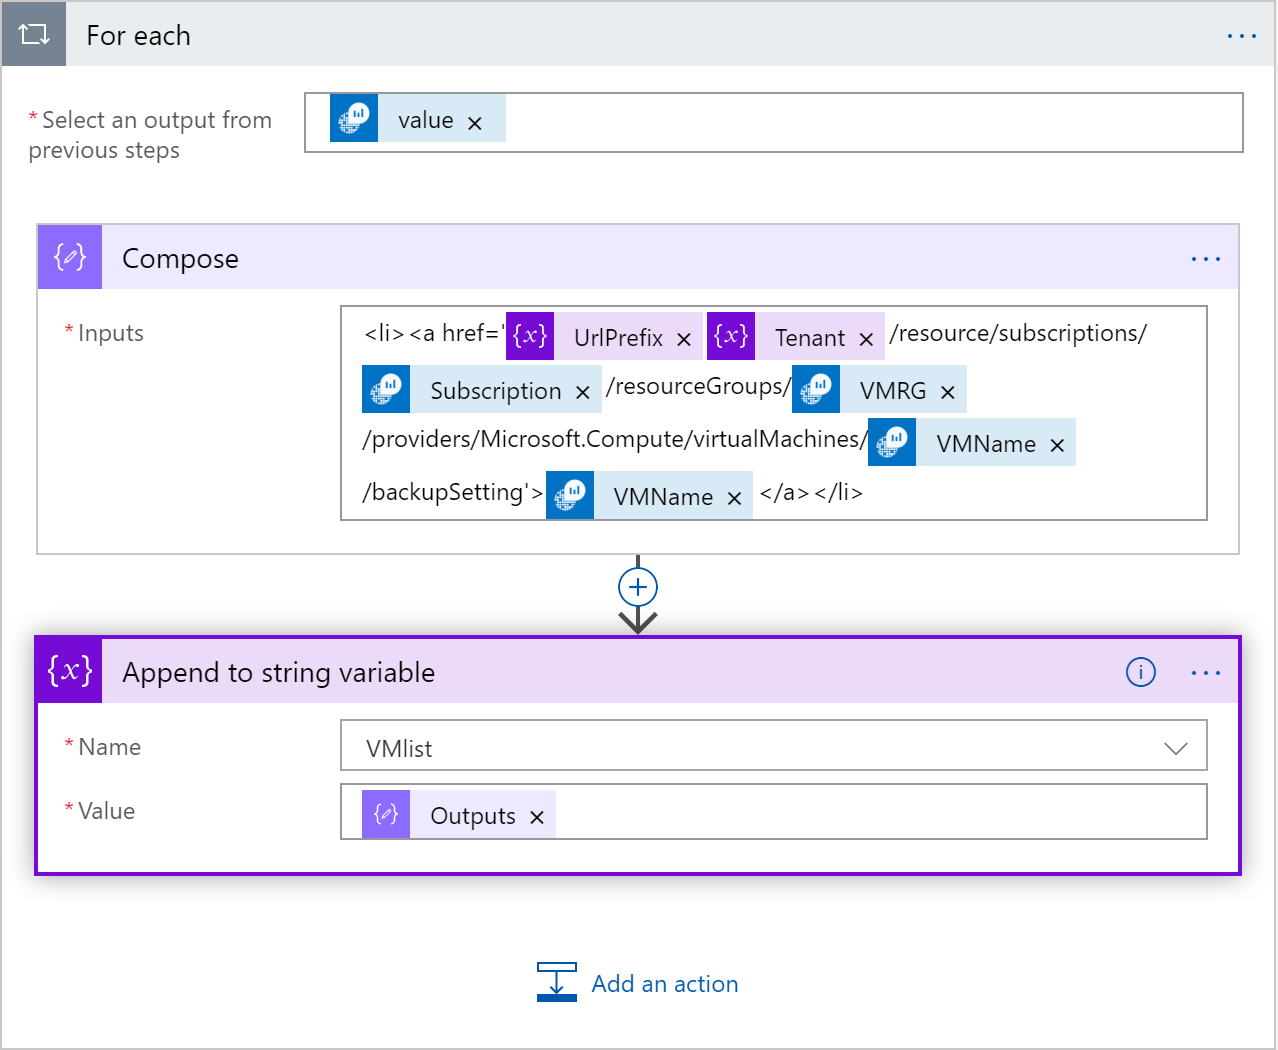
Task: Remove the Outputs token from Value field
Action: (538, 814)
